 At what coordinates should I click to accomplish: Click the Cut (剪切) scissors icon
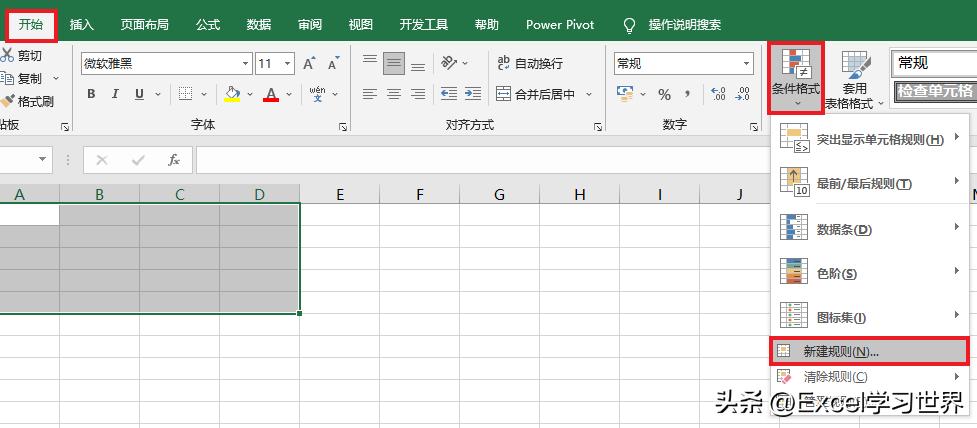[x=6, y=55]
